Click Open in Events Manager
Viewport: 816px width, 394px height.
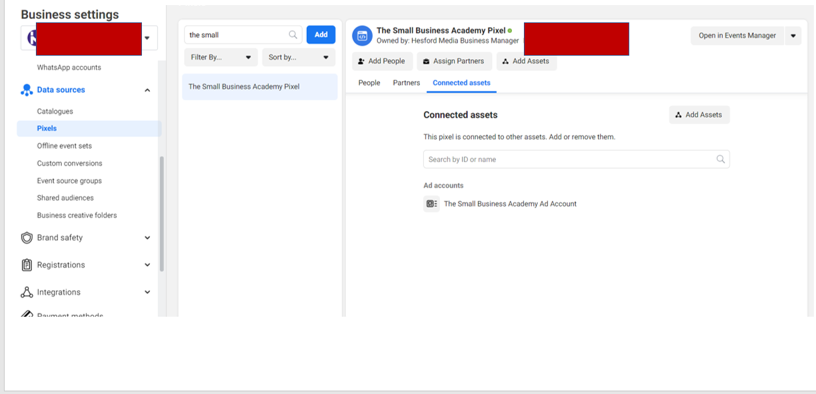[x=737, y=36]
